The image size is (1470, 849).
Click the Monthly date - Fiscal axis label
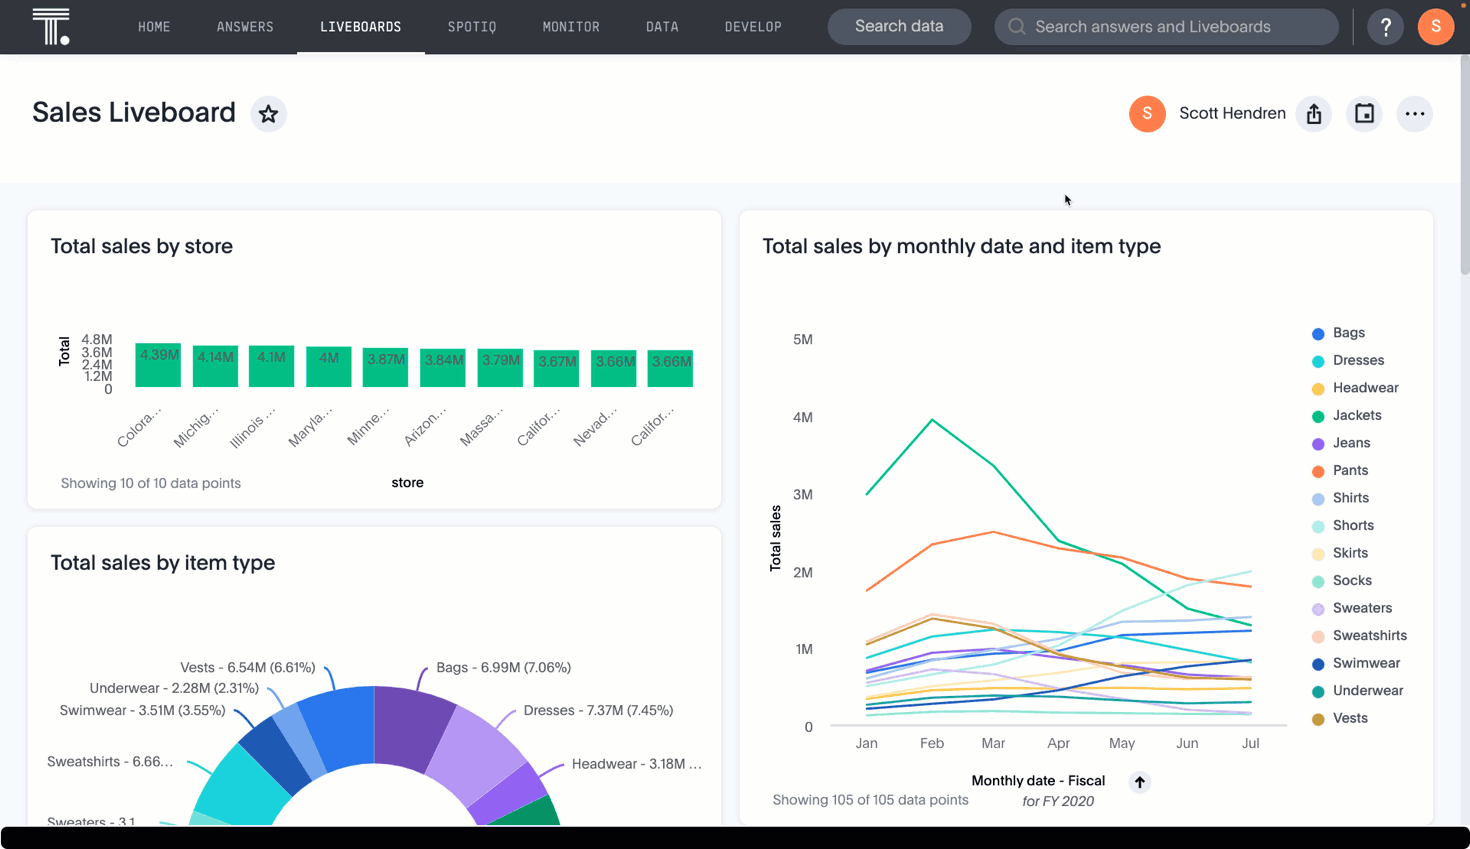click(1038, 781)
